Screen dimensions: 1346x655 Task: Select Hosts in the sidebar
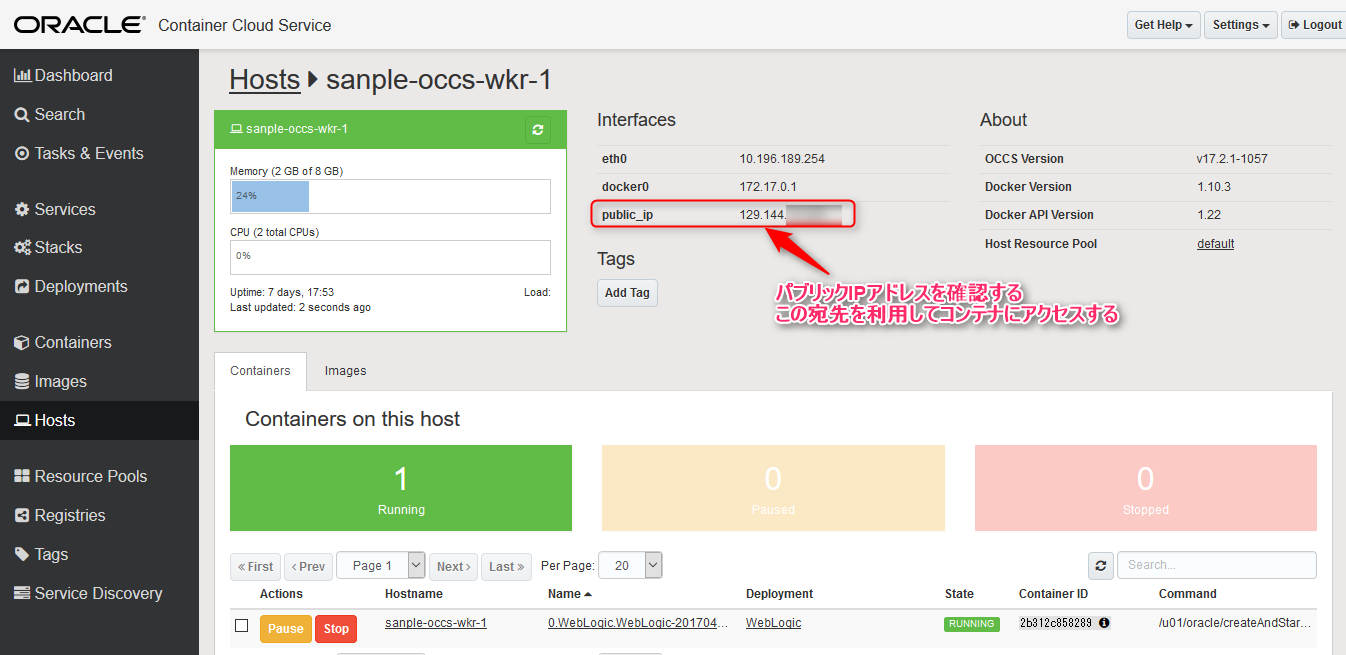(99, 420)
